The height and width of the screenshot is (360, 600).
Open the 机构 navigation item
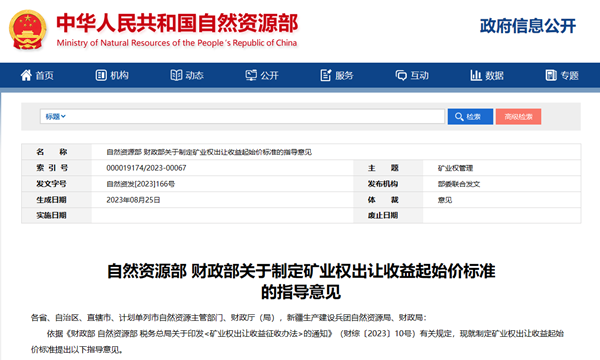[x=112, y=75]
